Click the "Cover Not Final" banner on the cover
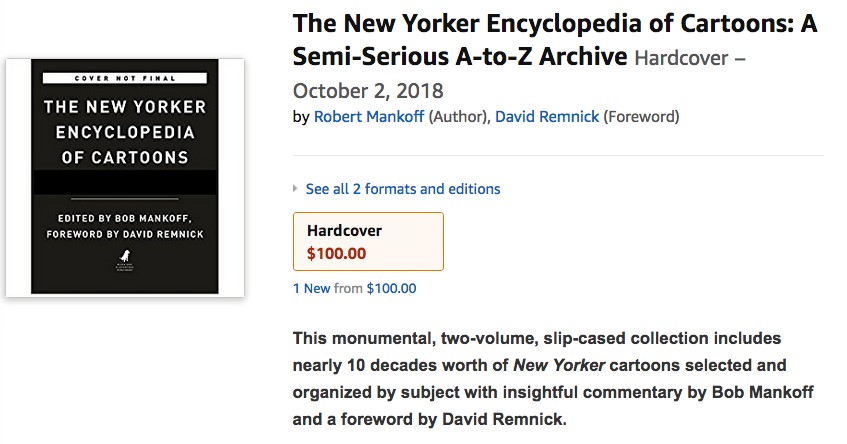The width and height of the screenshot is (847, 444). pos(124,78)
